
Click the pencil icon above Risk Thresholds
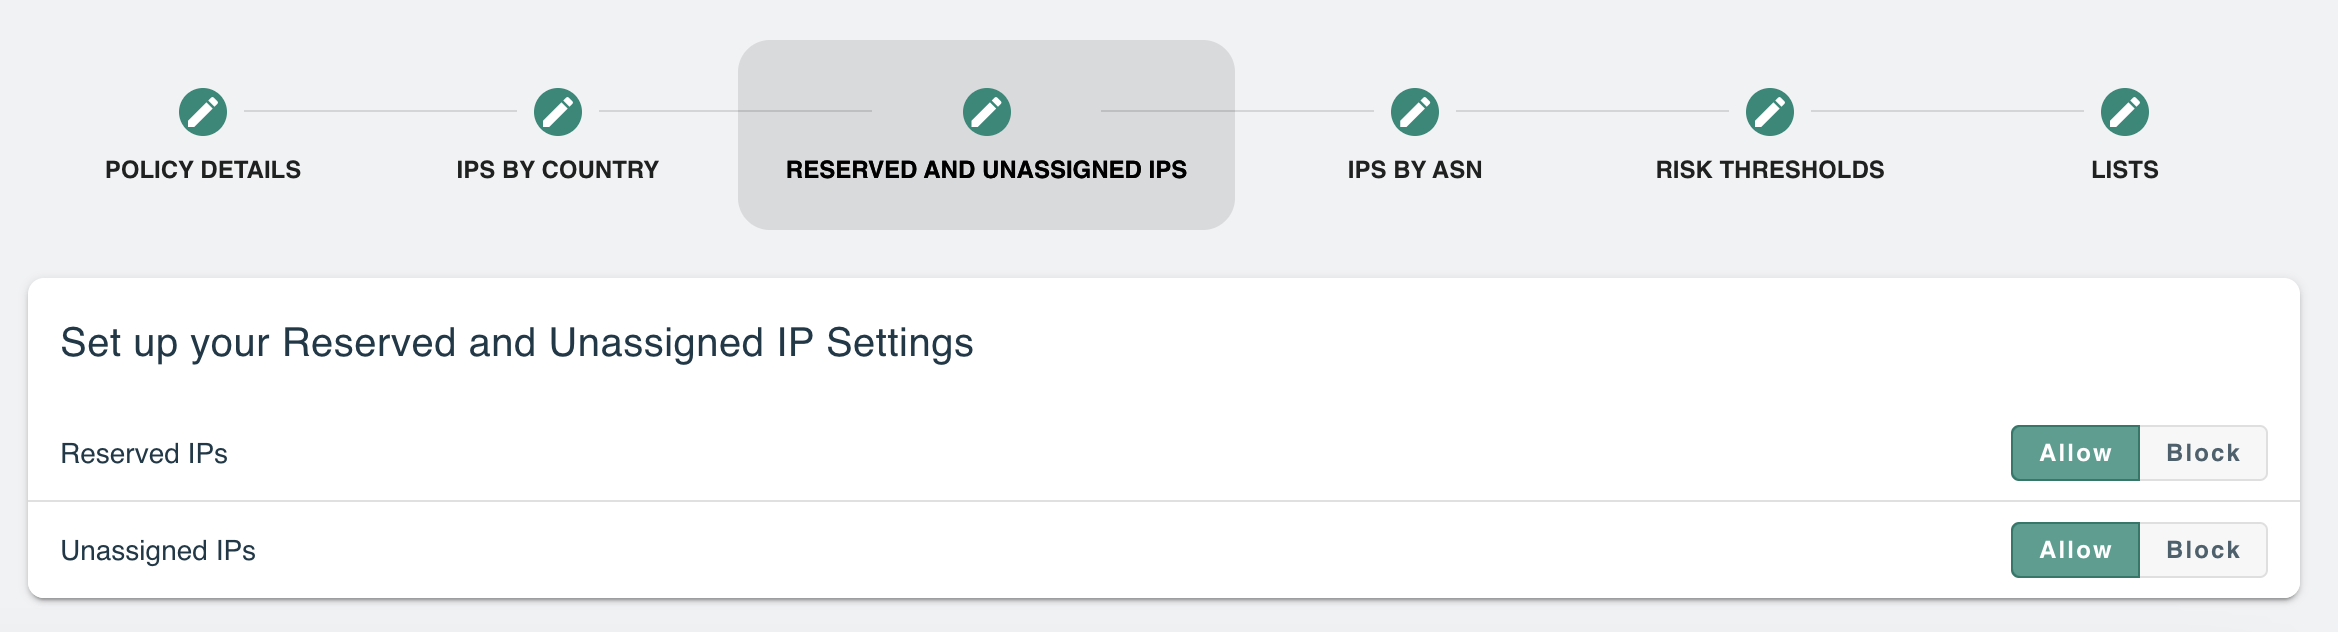pyautogui.click(x=1770, y=111)
